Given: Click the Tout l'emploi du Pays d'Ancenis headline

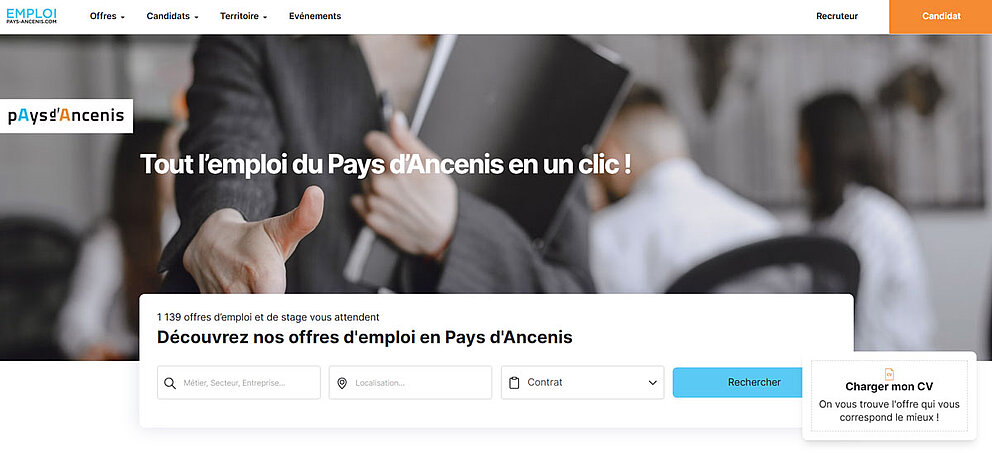Looking at the screenshot, I should (x=385, y=164).
